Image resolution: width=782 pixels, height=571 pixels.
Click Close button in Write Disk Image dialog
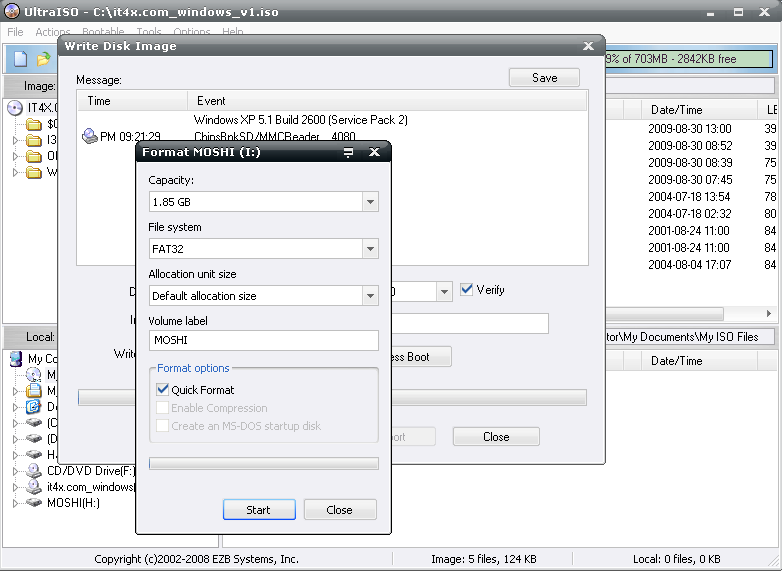496,437
